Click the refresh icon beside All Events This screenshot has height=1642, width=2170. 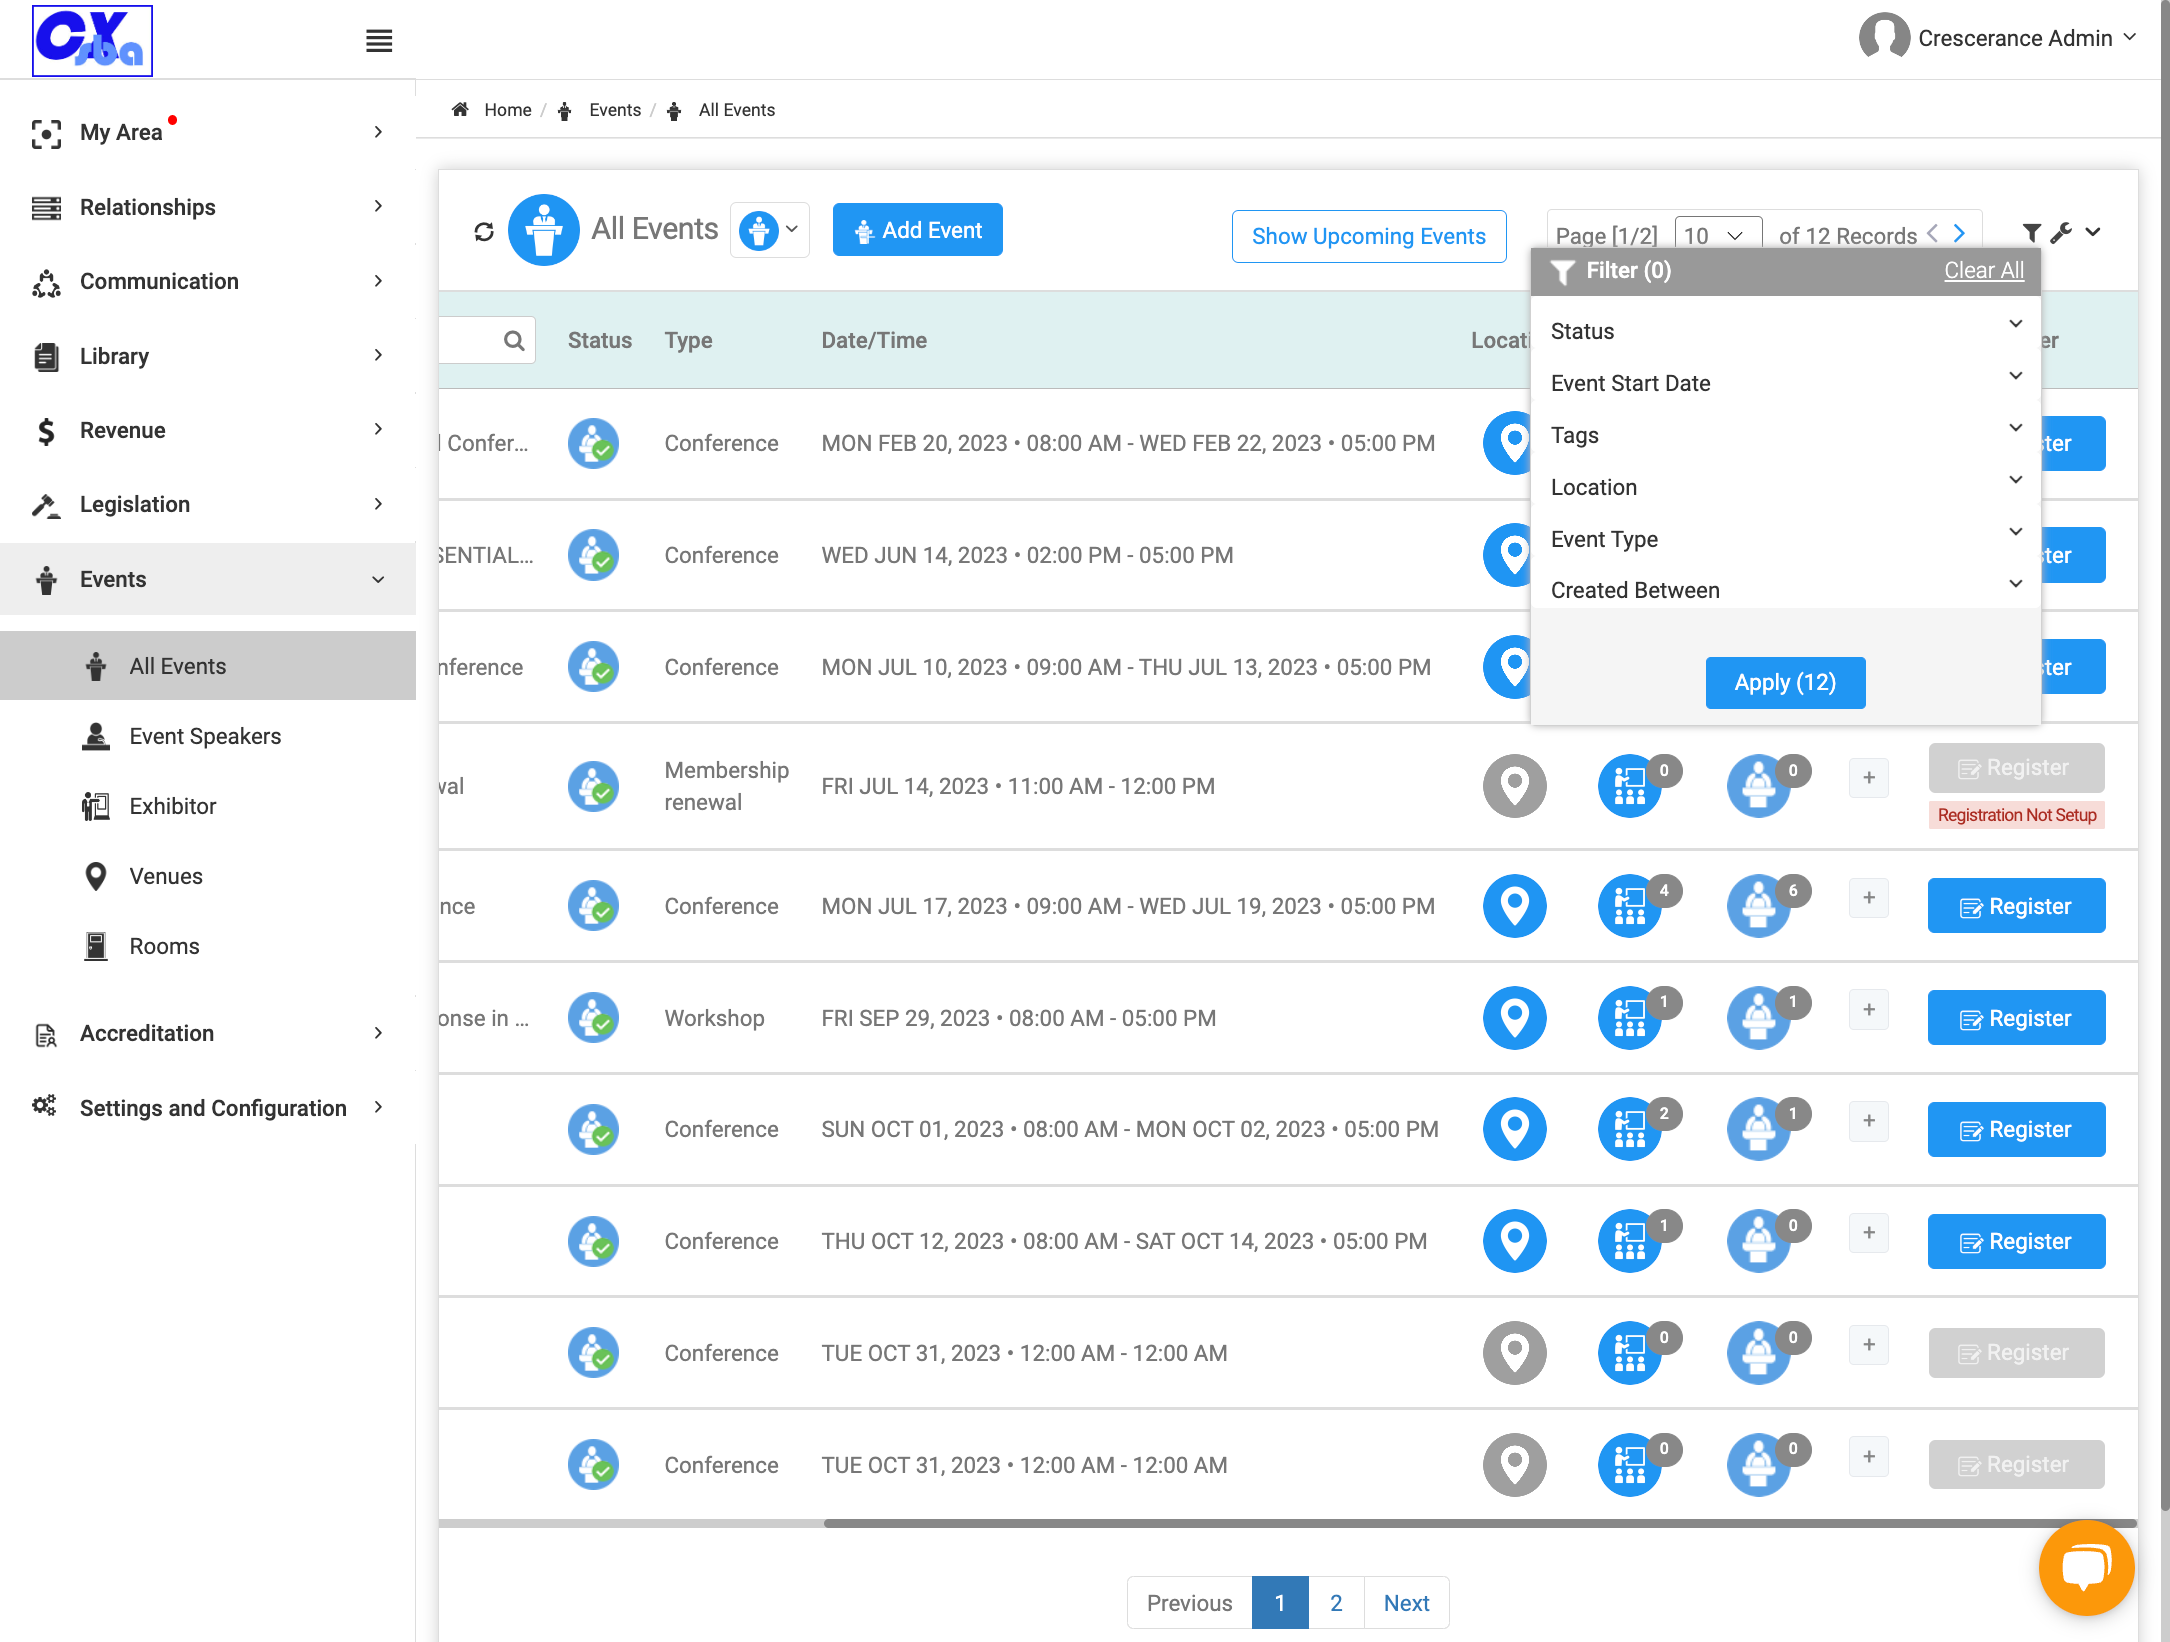click(x=484, y=231)
